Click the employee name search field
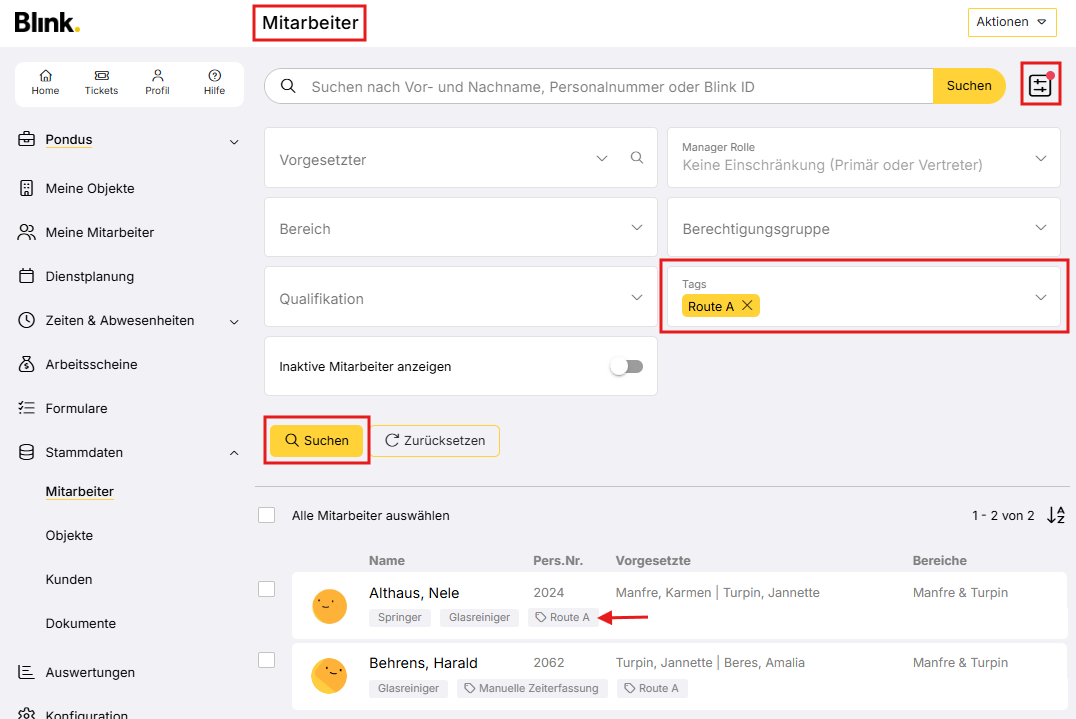The image size is (1076, 719). click(600, 86)
